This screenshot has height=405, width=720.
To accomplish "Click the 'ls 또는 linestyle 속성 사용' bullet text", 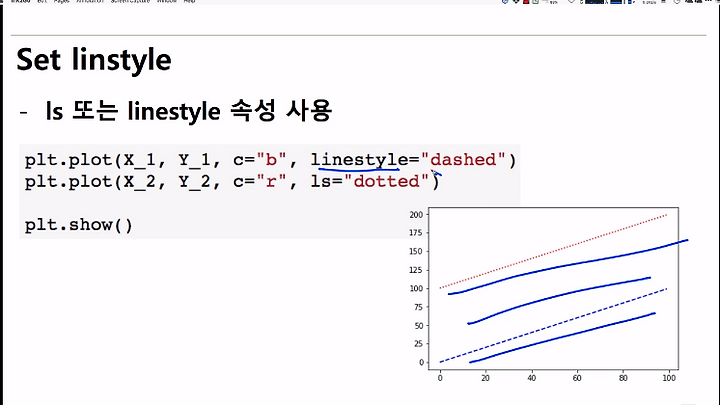I will 188,111.
